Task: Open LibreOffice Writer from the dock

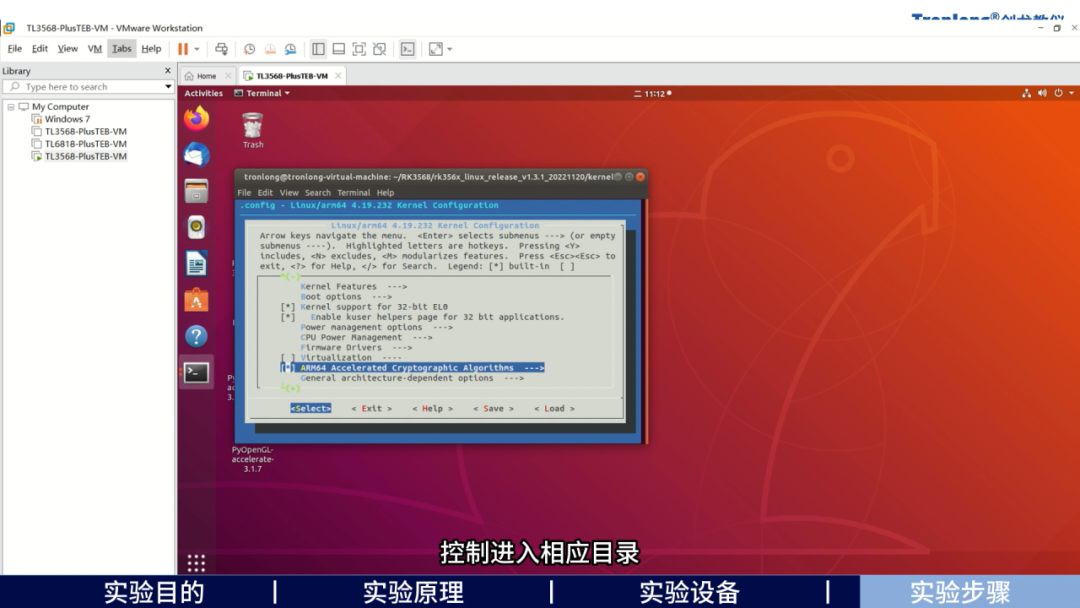Action: (x=196, y=263)
